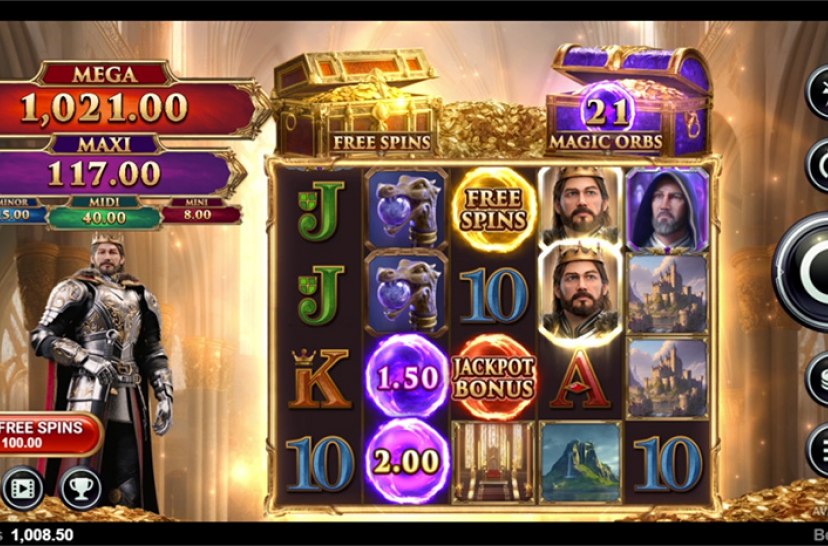Click the Midi 40.00 jackpot label
The image size is (828, 546).
[x=105, y=213]
